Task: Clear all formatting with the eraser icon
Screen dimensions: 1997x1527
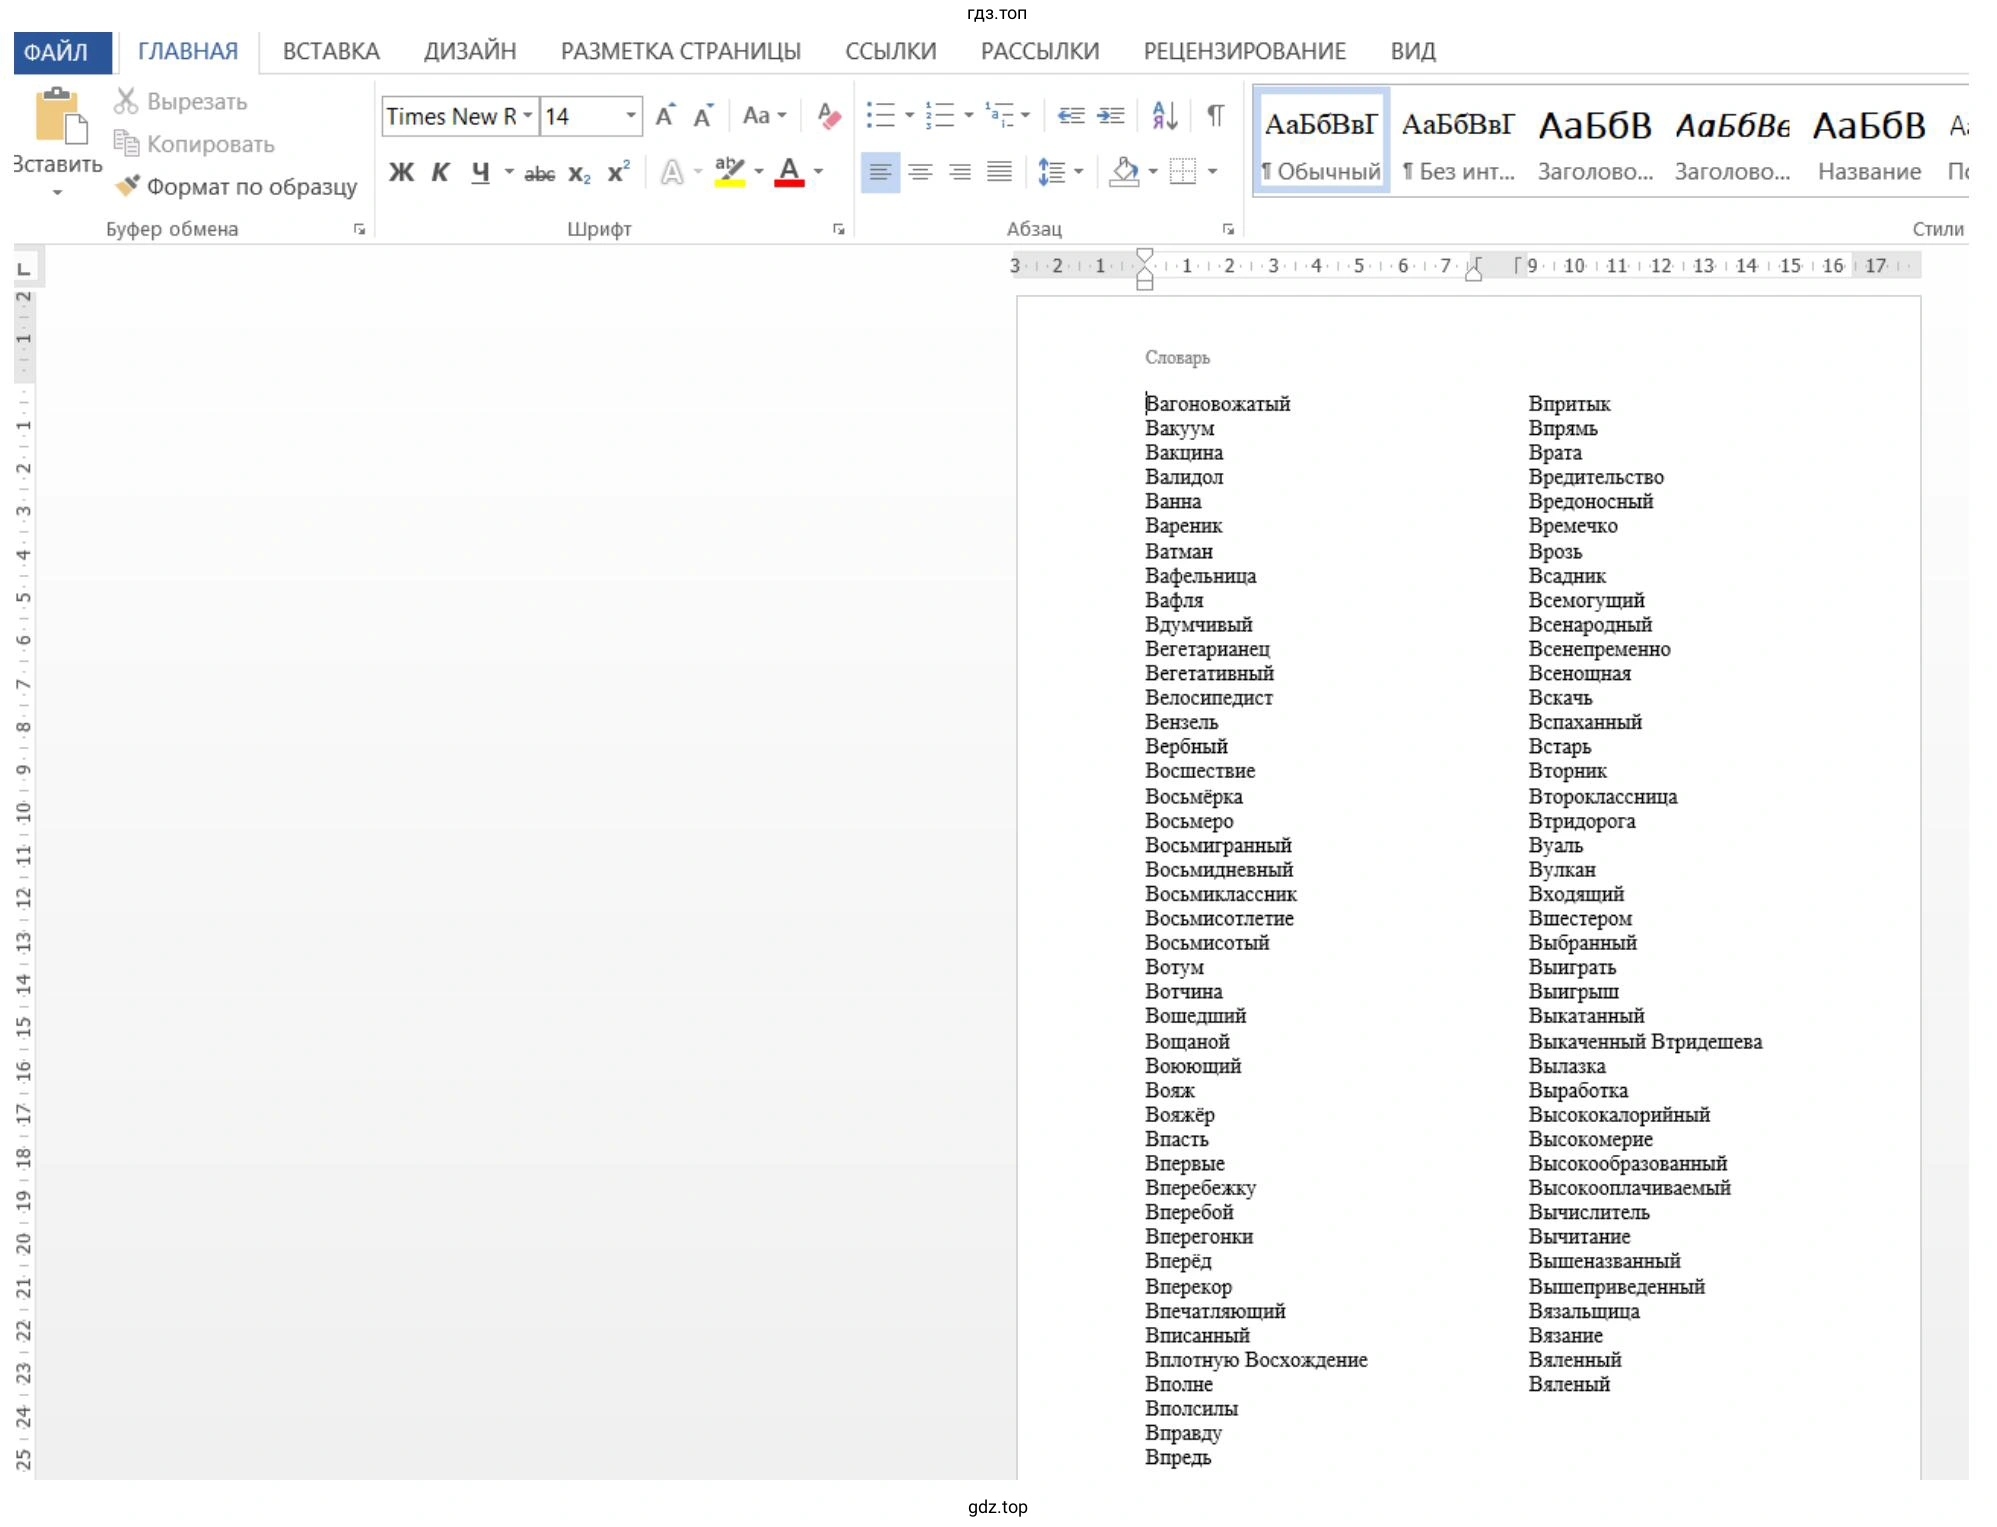Action: (828, 116)
